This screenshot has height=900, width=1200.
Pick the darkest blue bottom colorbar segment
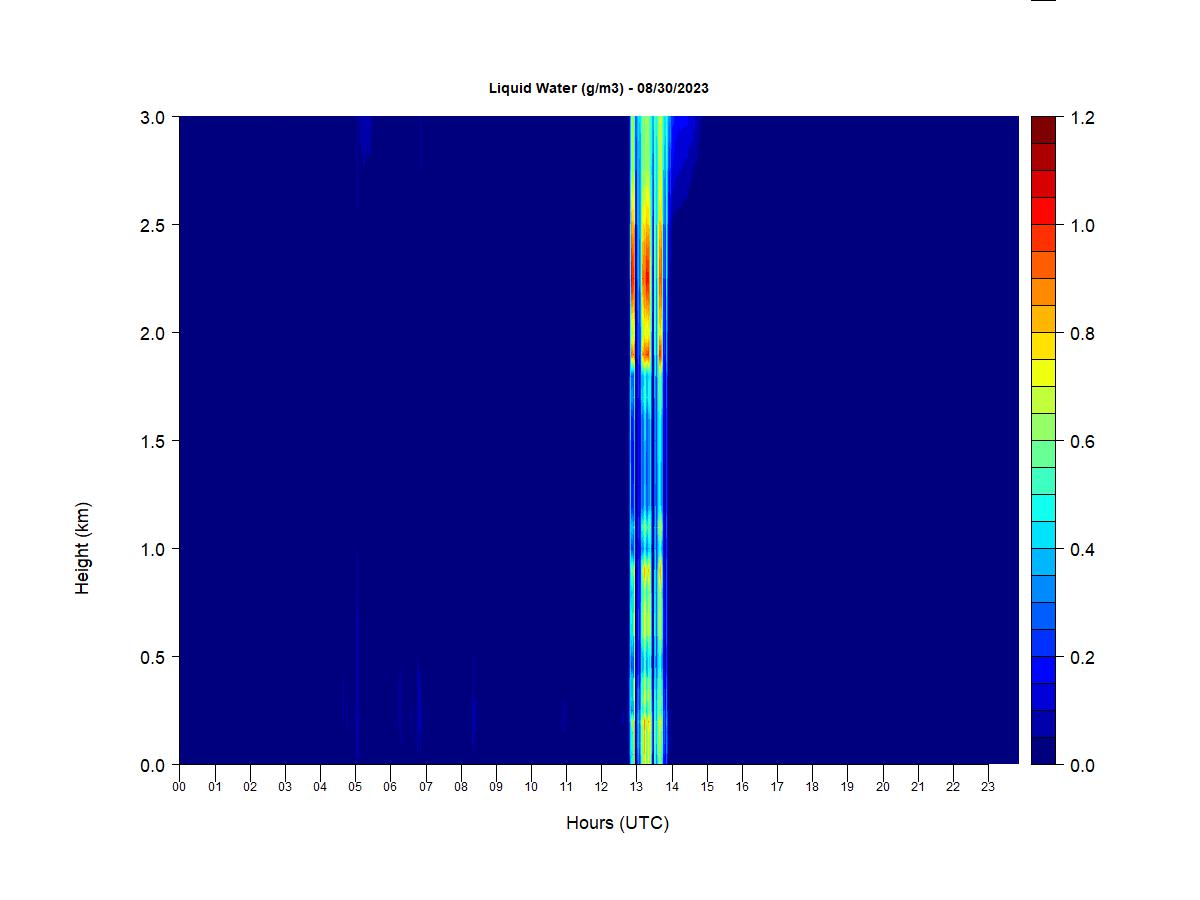(x=1043, y=751)
